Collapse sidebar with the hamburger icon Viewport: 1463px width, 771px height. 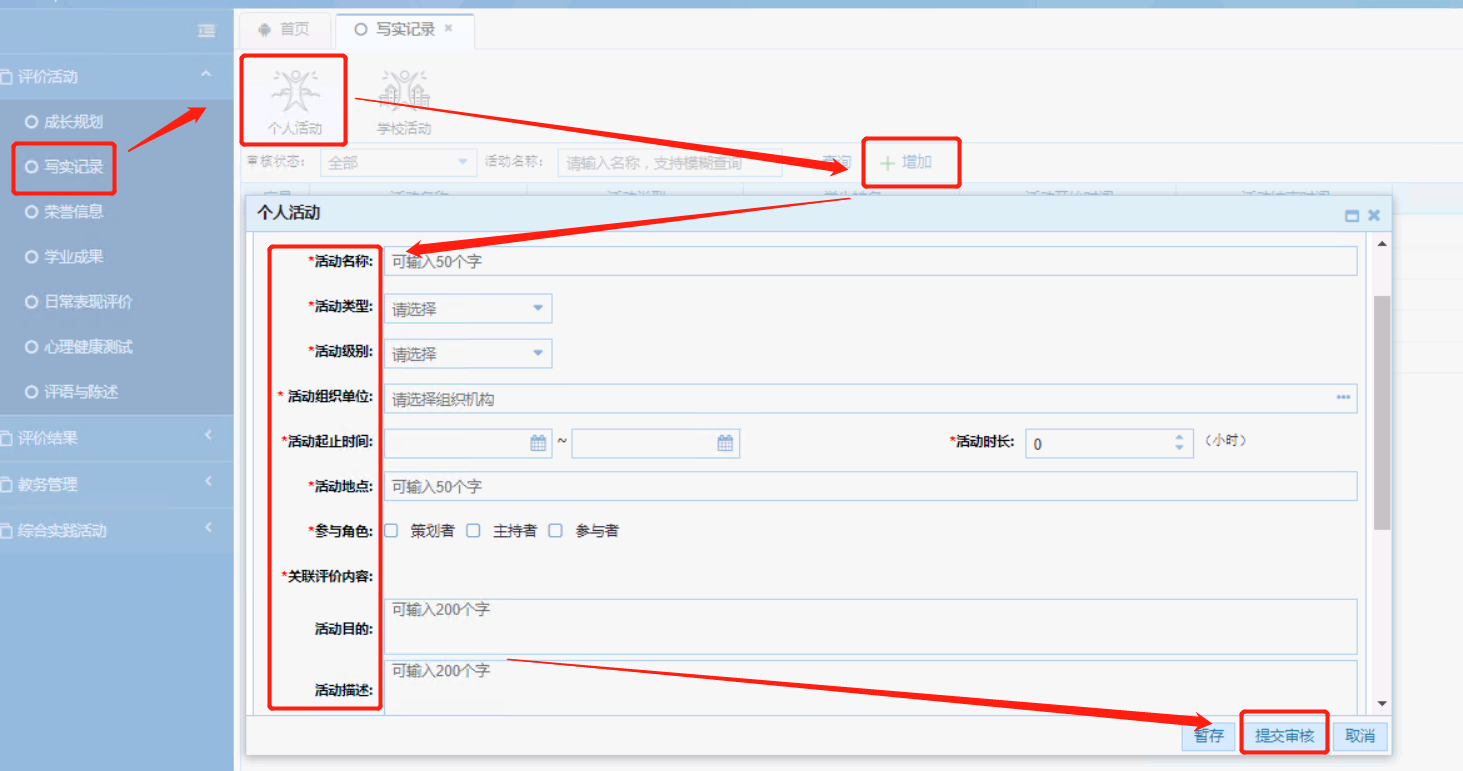207,31
